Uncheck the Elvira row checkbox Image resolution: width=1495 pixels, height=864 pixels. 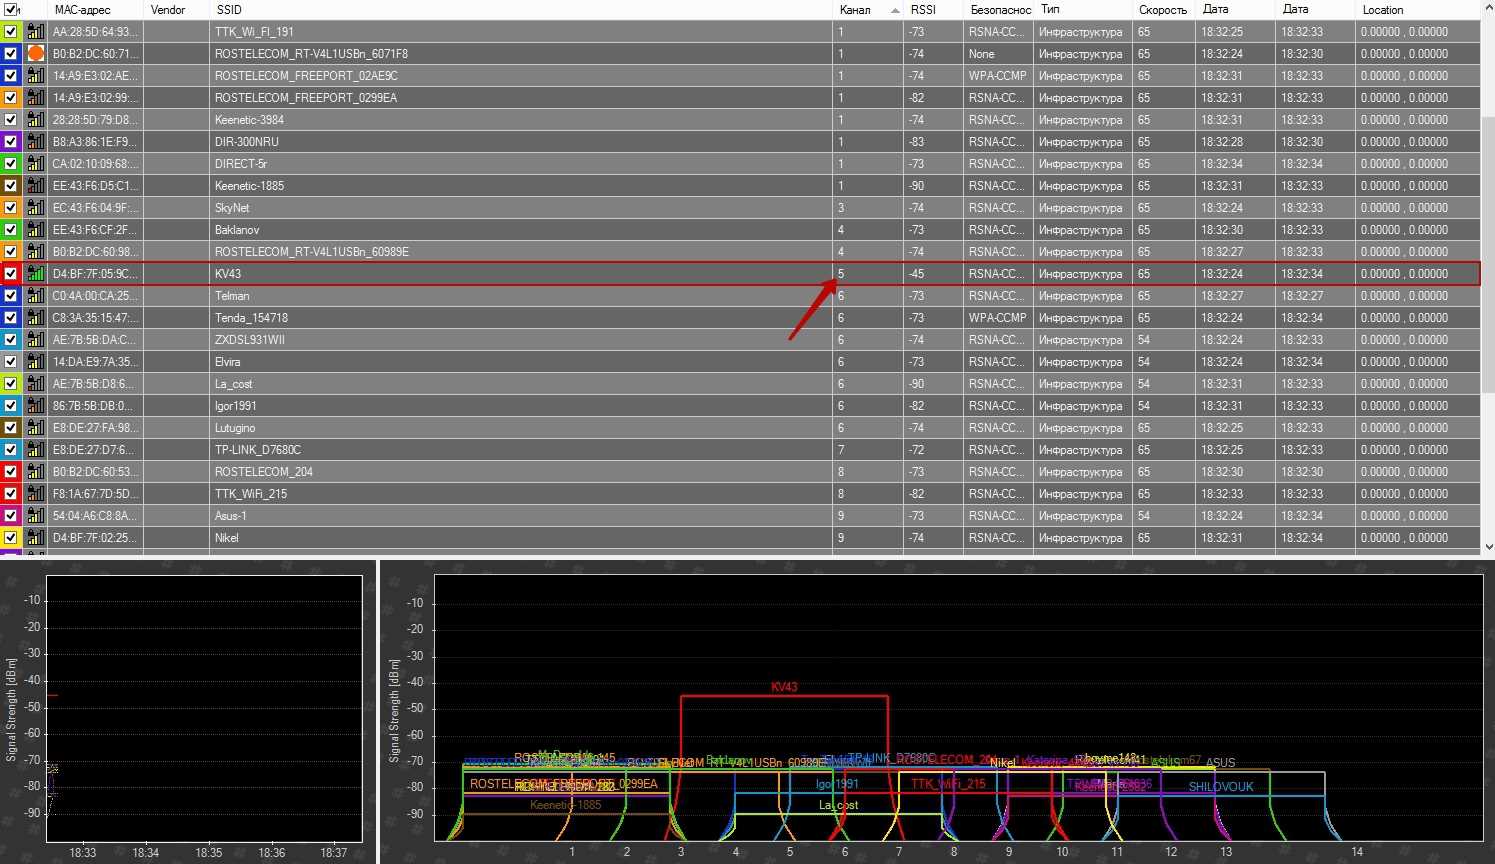coord(10,362)
